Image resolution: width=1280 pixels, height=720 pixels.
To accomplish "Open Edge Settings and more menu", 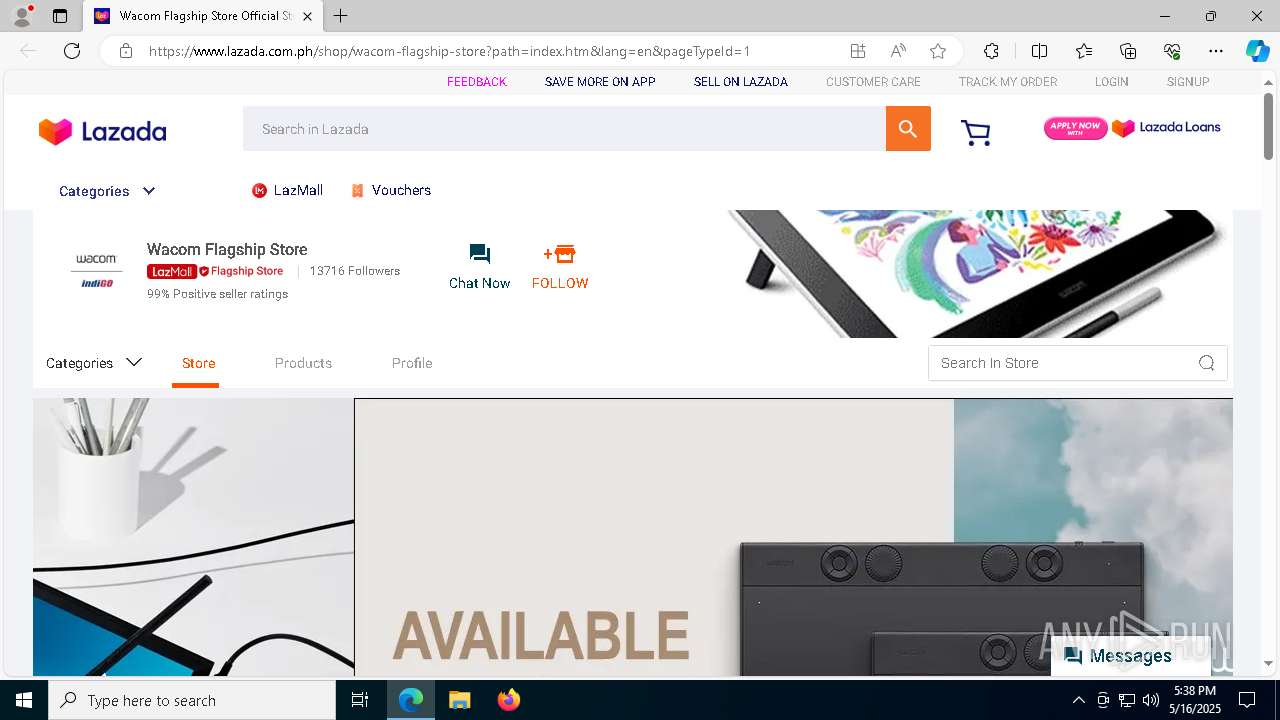I will pos(1216,51).
